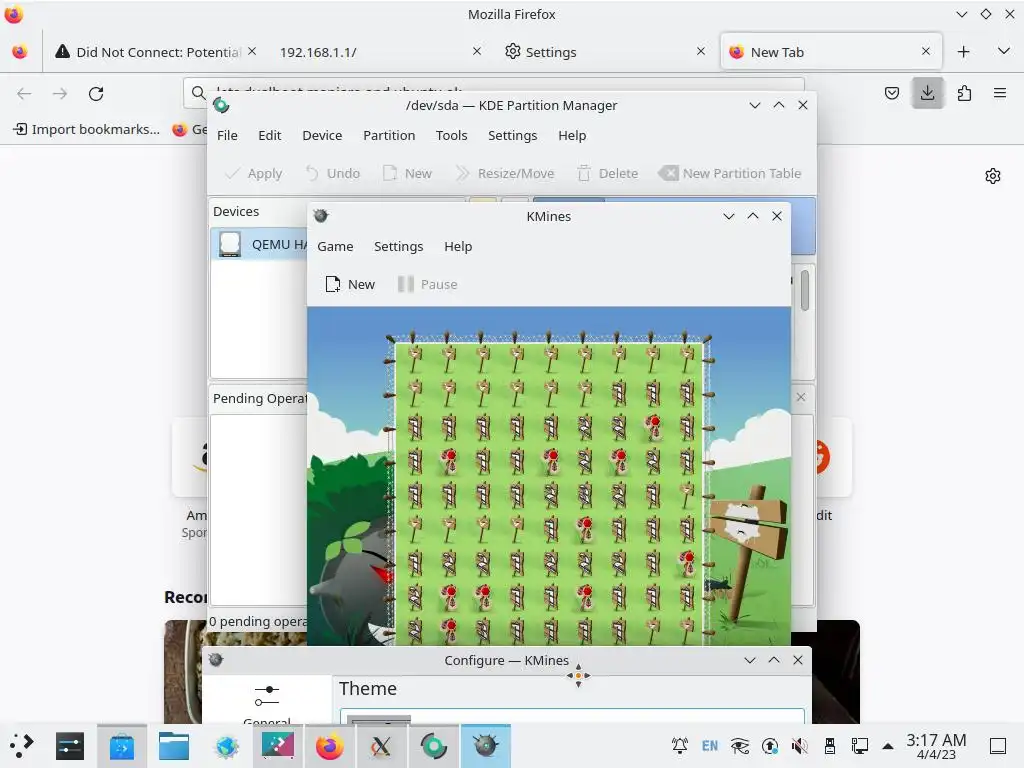1024x768 pixels.
Task: Open Firefox Downloads panel
Action: click(927, 93)
